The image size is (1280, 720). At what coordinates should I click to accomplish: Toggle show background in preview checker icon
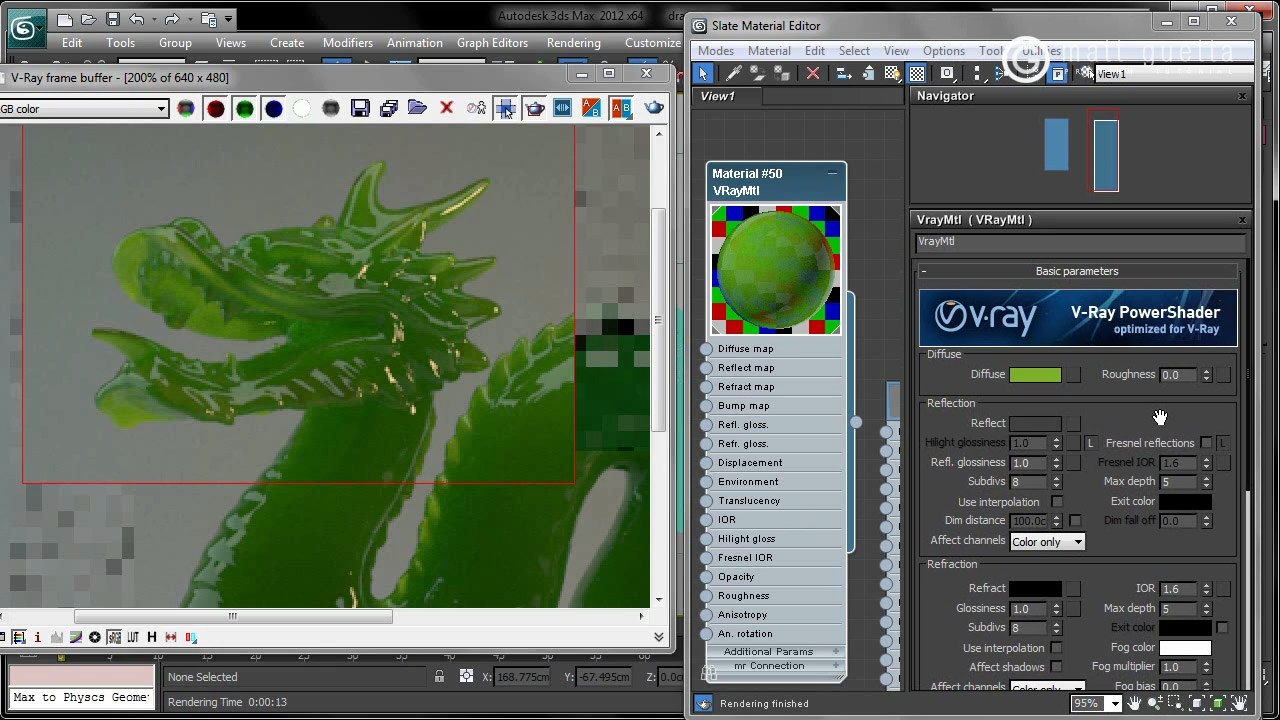(917, 73)
